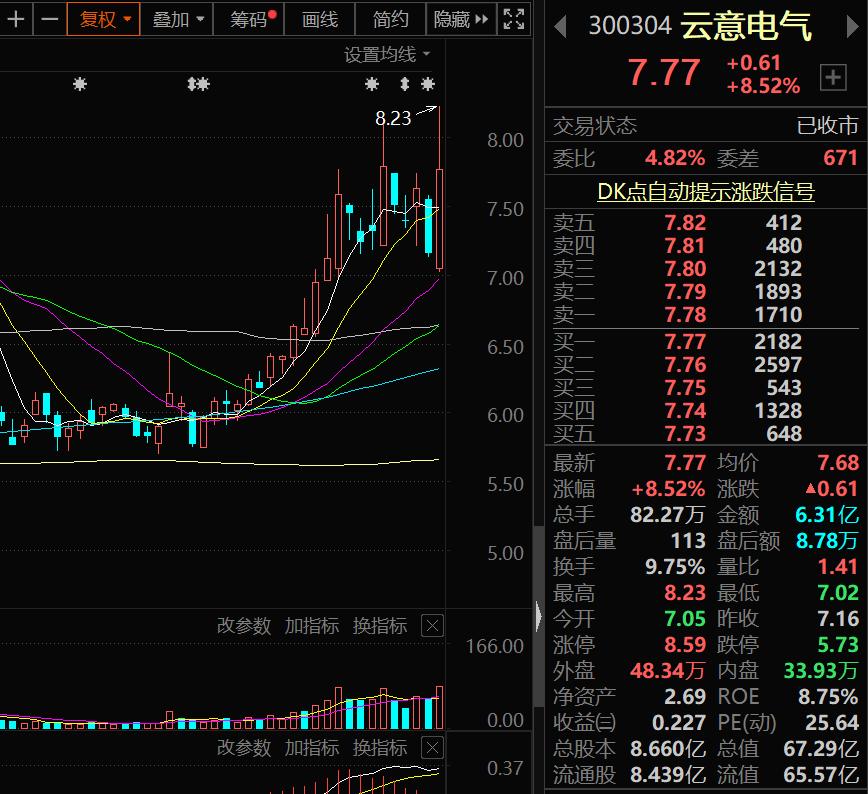Enter fullscreen via expand arrows icon
Viewport: 868px width, 794px height.
(513, 19)
